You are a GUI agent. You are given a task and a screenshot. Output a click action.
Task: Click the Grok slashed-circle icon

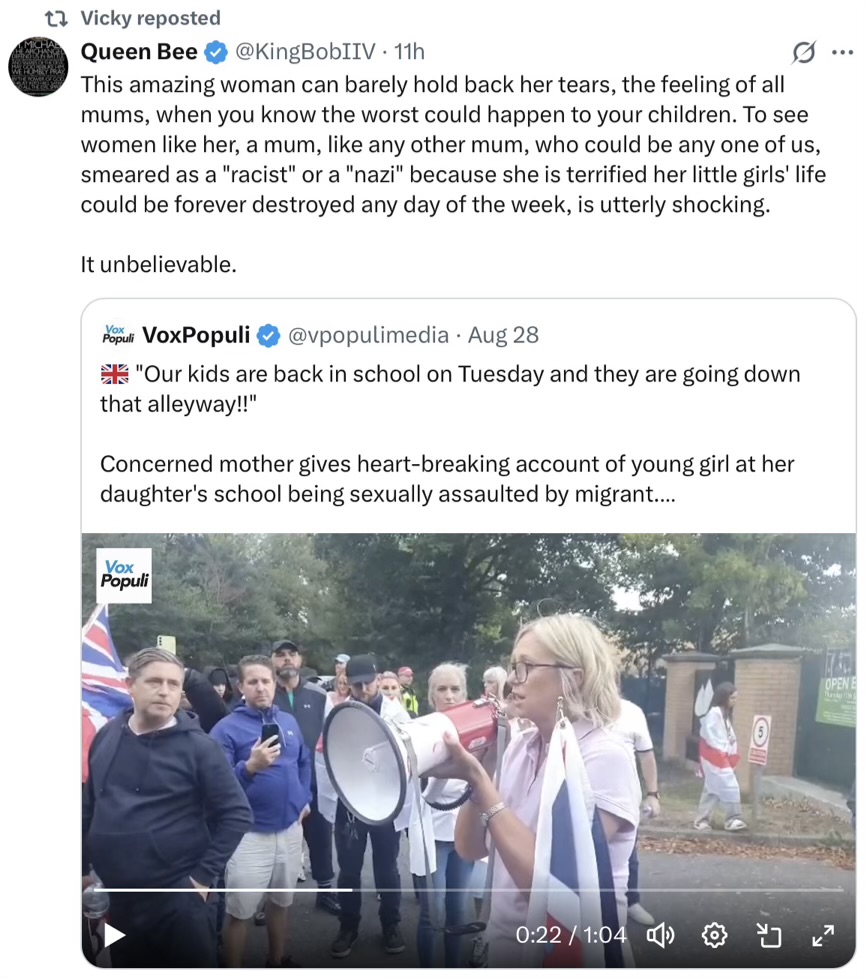[804, 52]
